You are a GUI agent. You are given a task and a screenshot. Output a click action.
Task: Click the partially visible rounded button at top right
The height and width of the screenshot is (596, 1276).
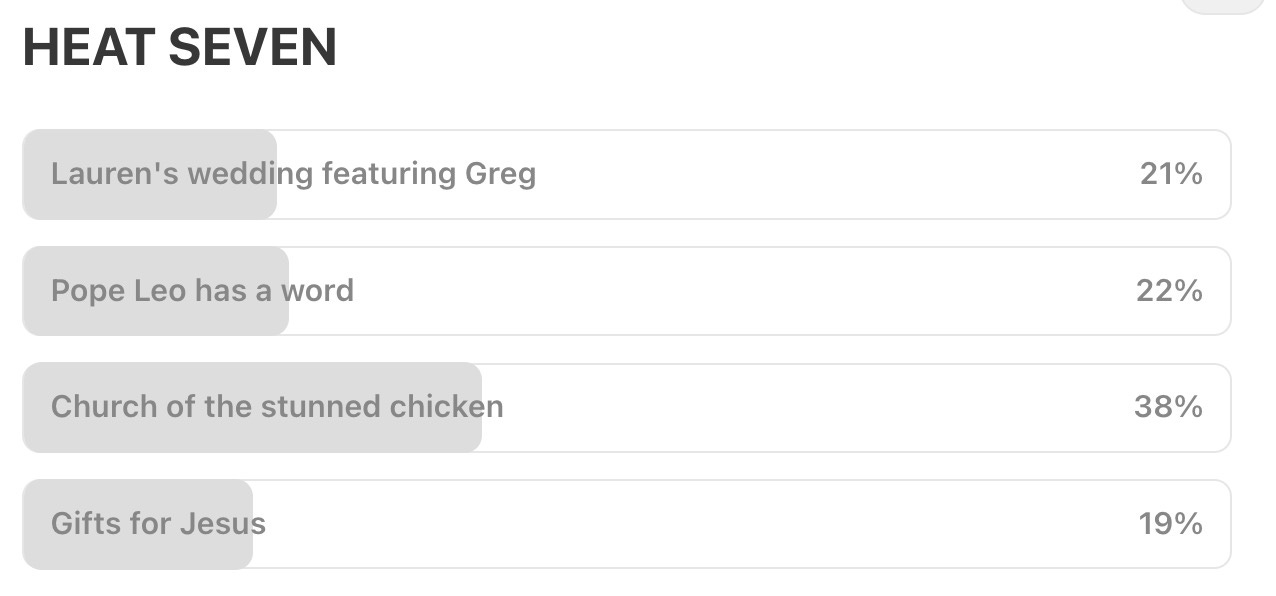click(1225, 6)
